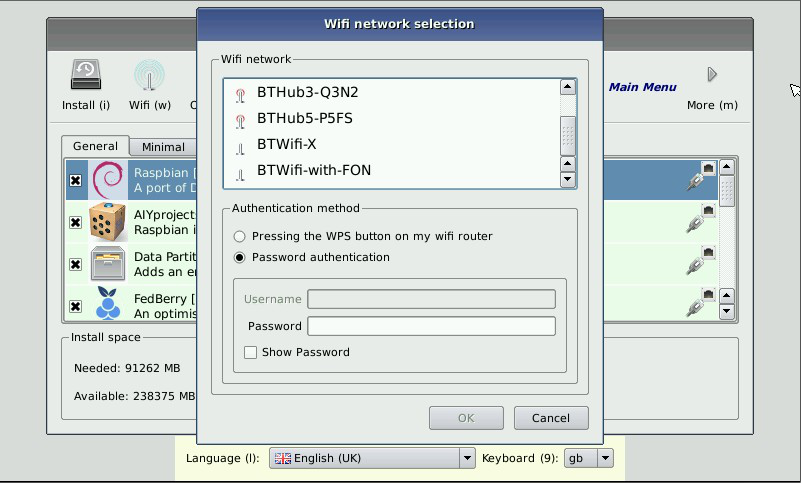Click wifi list scrollbar bottom down arrow

pos(568,180)
